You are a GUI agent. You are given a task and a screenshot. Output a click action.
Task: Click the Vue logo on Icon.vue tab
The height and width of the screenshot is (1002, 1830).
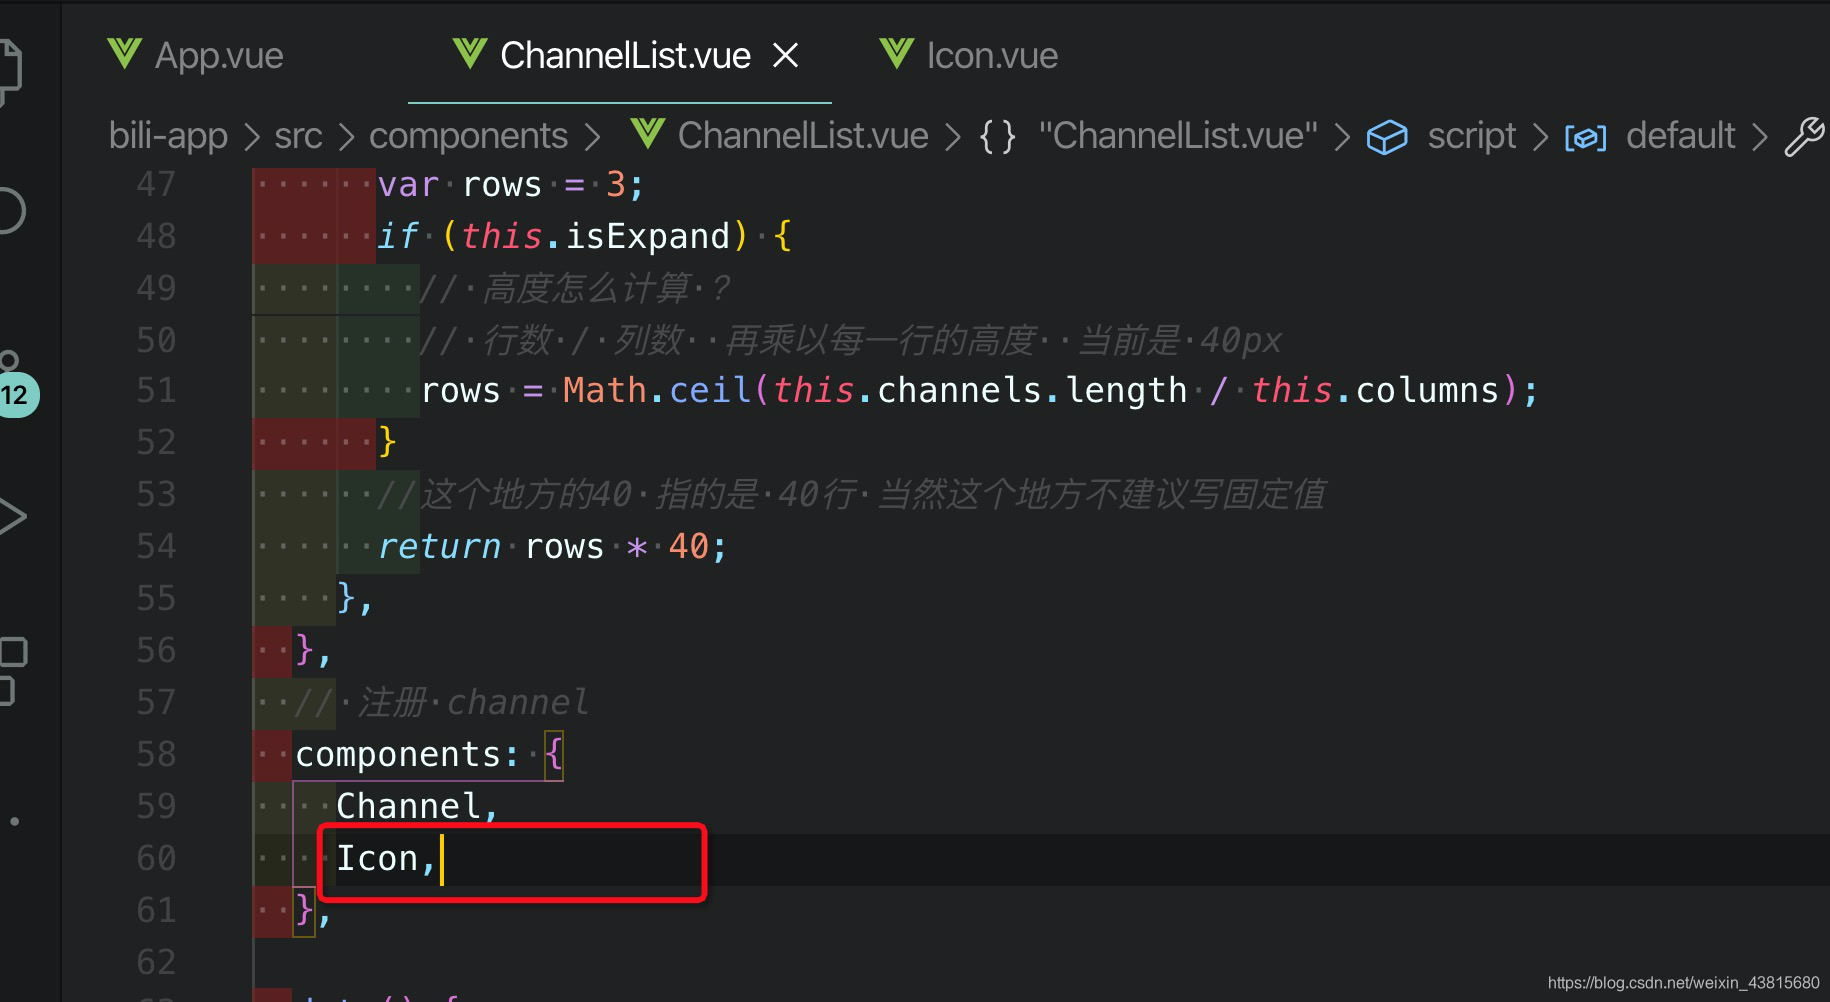[896, 53]
